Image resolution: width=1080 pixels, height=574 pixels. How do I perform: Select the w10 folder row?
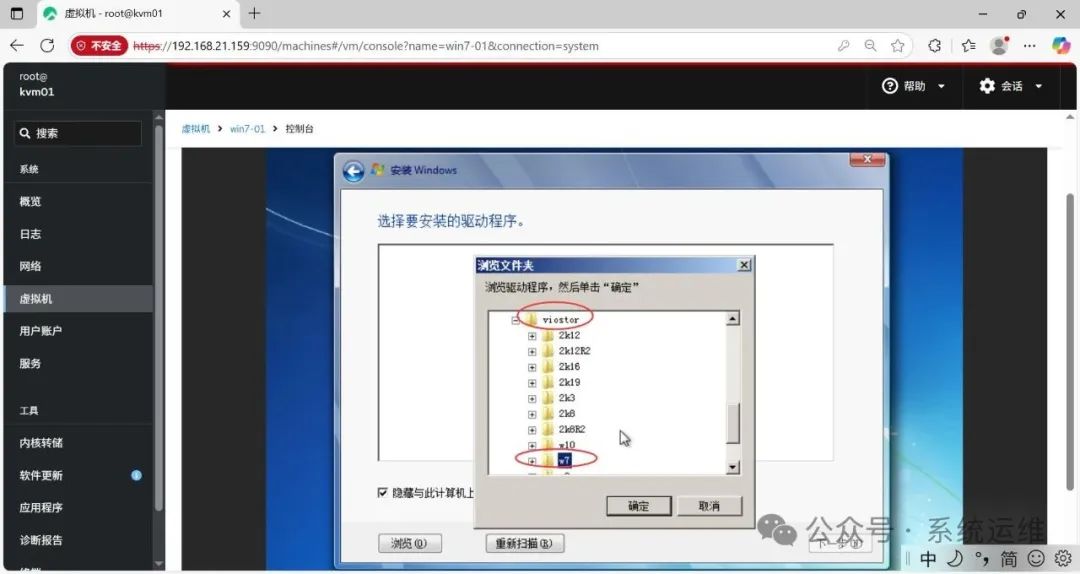tap(566, 445)
